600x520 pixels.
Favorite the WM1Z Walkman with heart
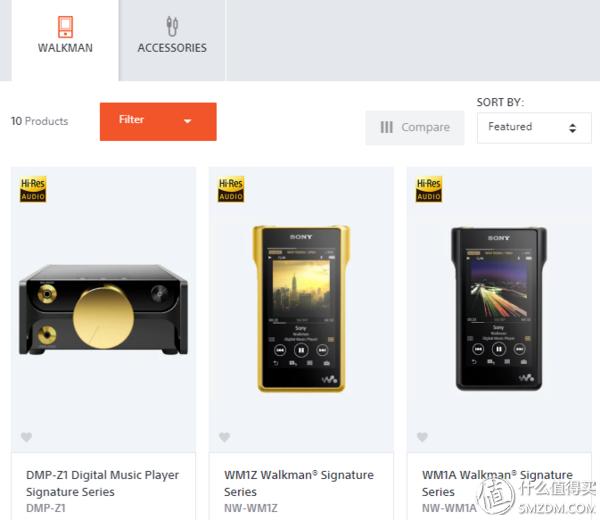224,437
